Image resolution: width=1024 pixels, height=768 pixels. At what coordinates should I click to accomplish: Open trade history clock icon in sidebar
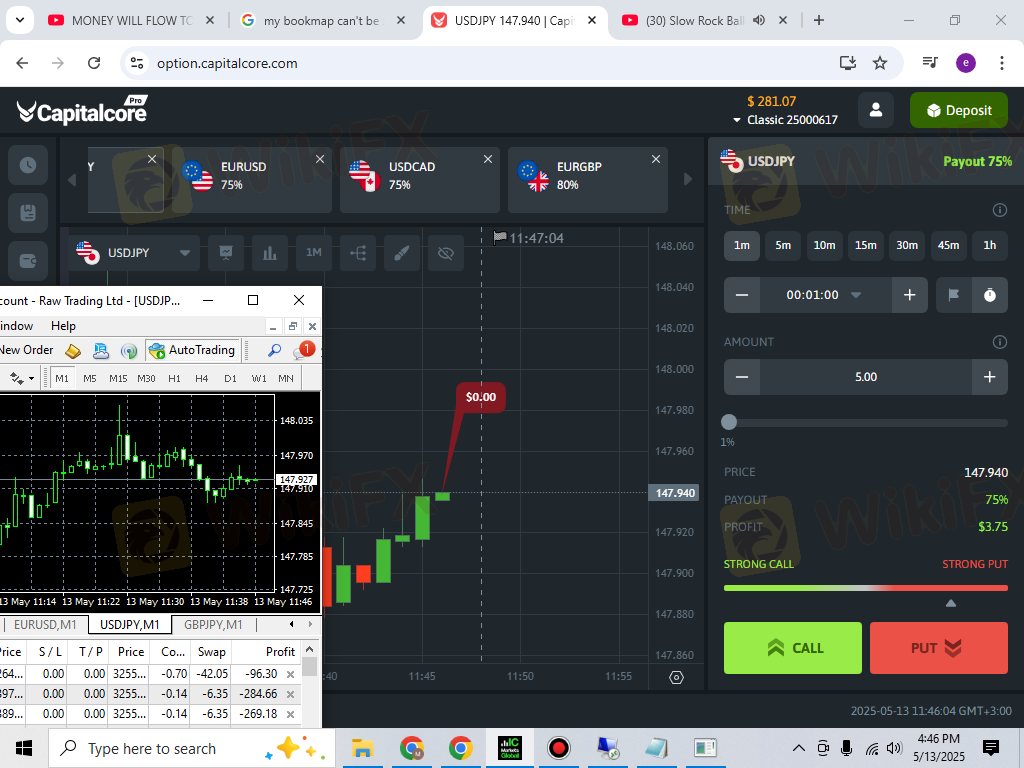coord(27,165)
